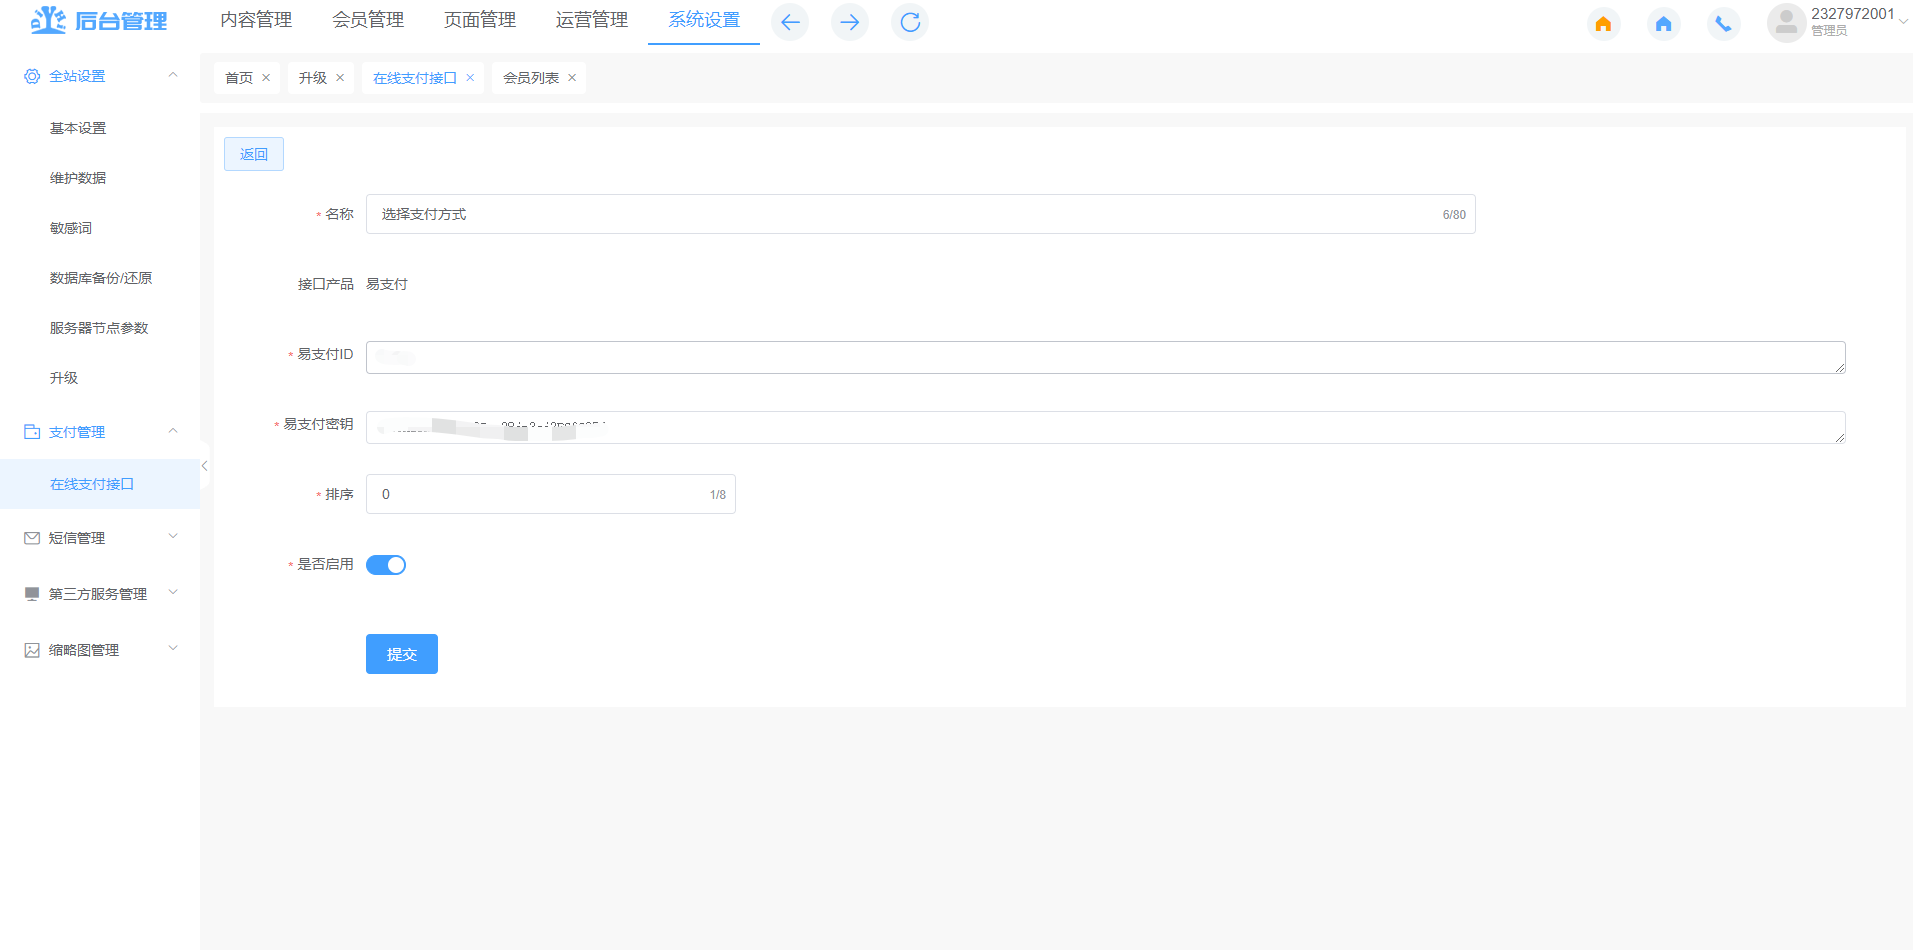Grab the 易支付ID textarea resize handle

pyautogui.click(x=1839, y=367)
